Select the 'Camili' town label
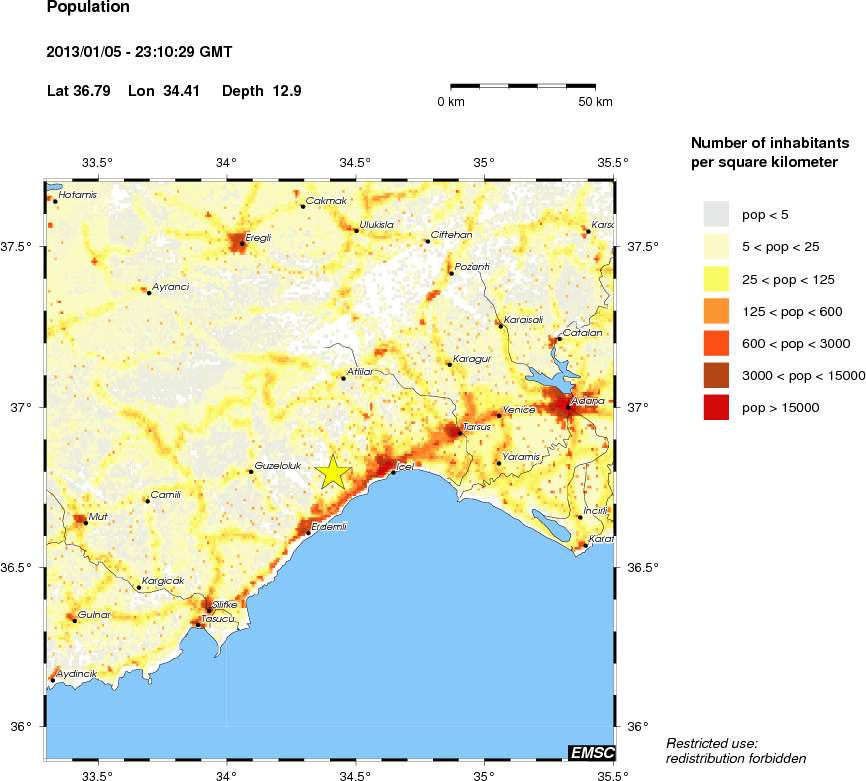Viewport: 866px width, 781px height. 166,495
